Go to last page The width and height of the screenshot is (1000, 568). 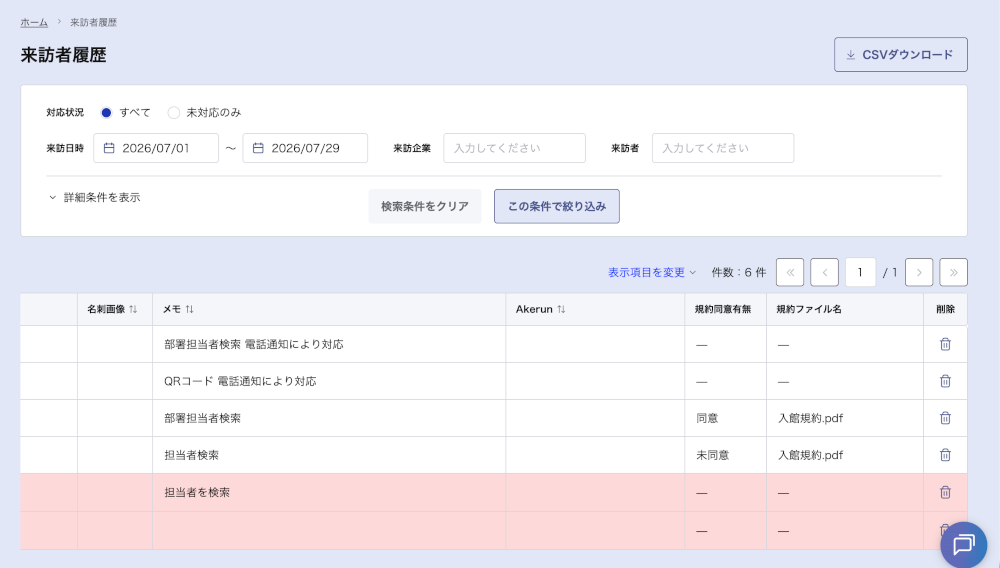(x=953, y=272)
